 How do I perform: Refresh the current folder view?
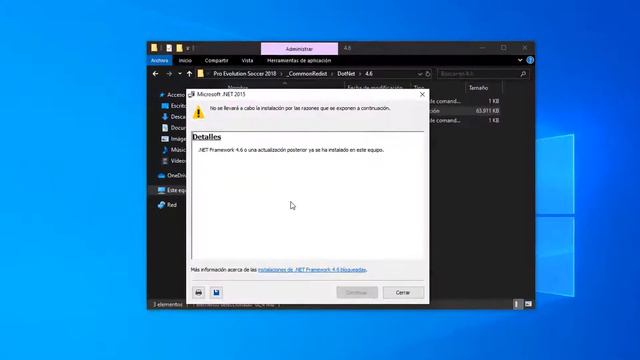(428, 74)
